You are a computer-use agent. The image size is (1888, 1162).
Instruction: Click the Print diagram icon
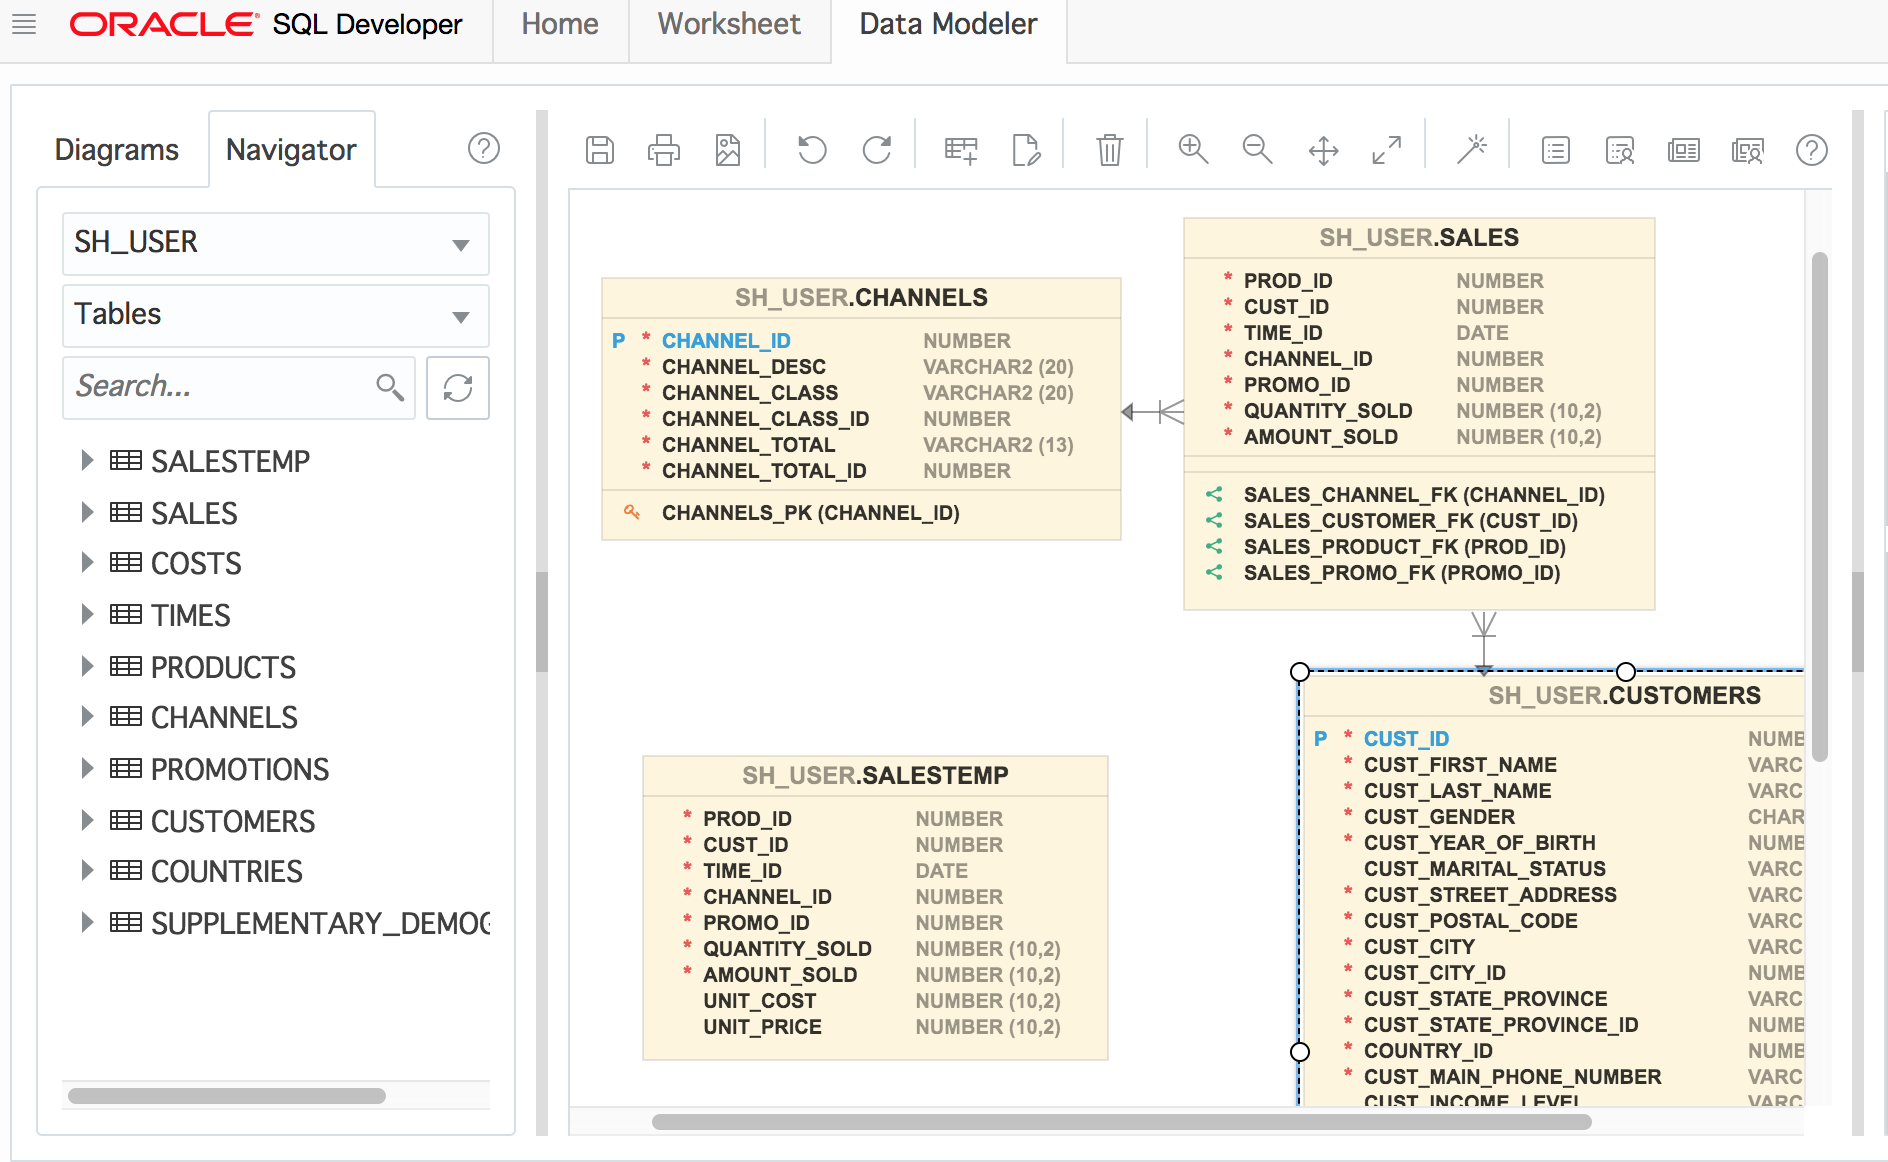click(x=663, y=150)
